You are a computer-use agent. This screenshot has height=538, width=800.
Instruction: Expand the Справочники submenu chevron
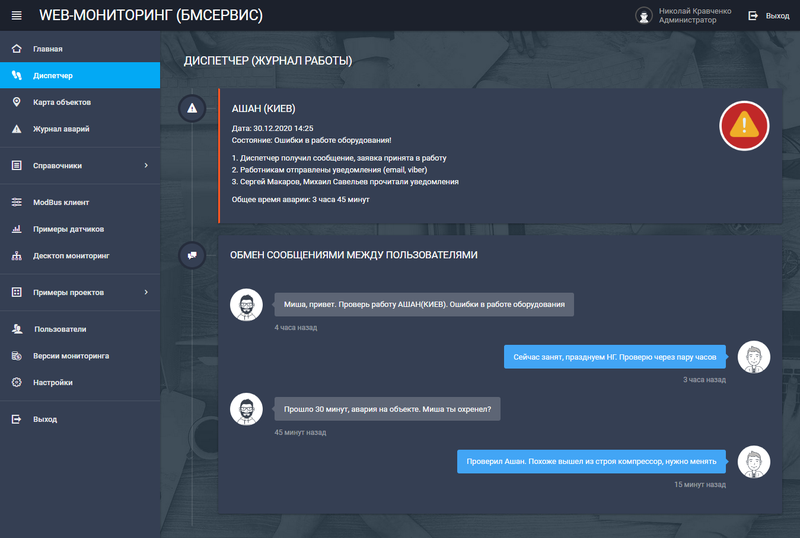[146, 165]
